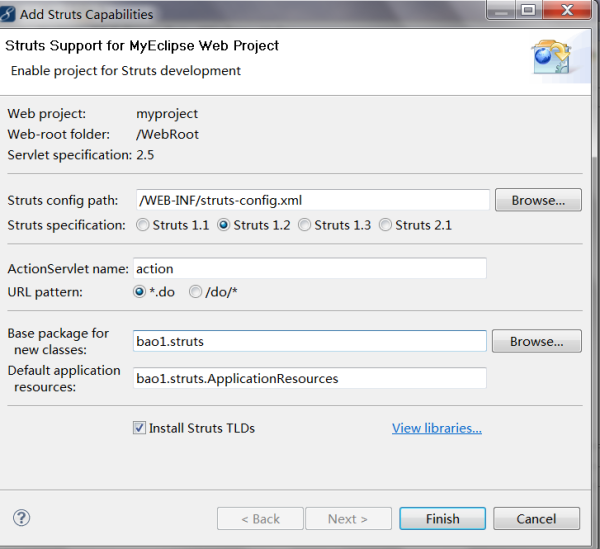Screen dimensions: 600x549
Task: Click the Add Struts Capabilities title icon
Action: point(7,14)
